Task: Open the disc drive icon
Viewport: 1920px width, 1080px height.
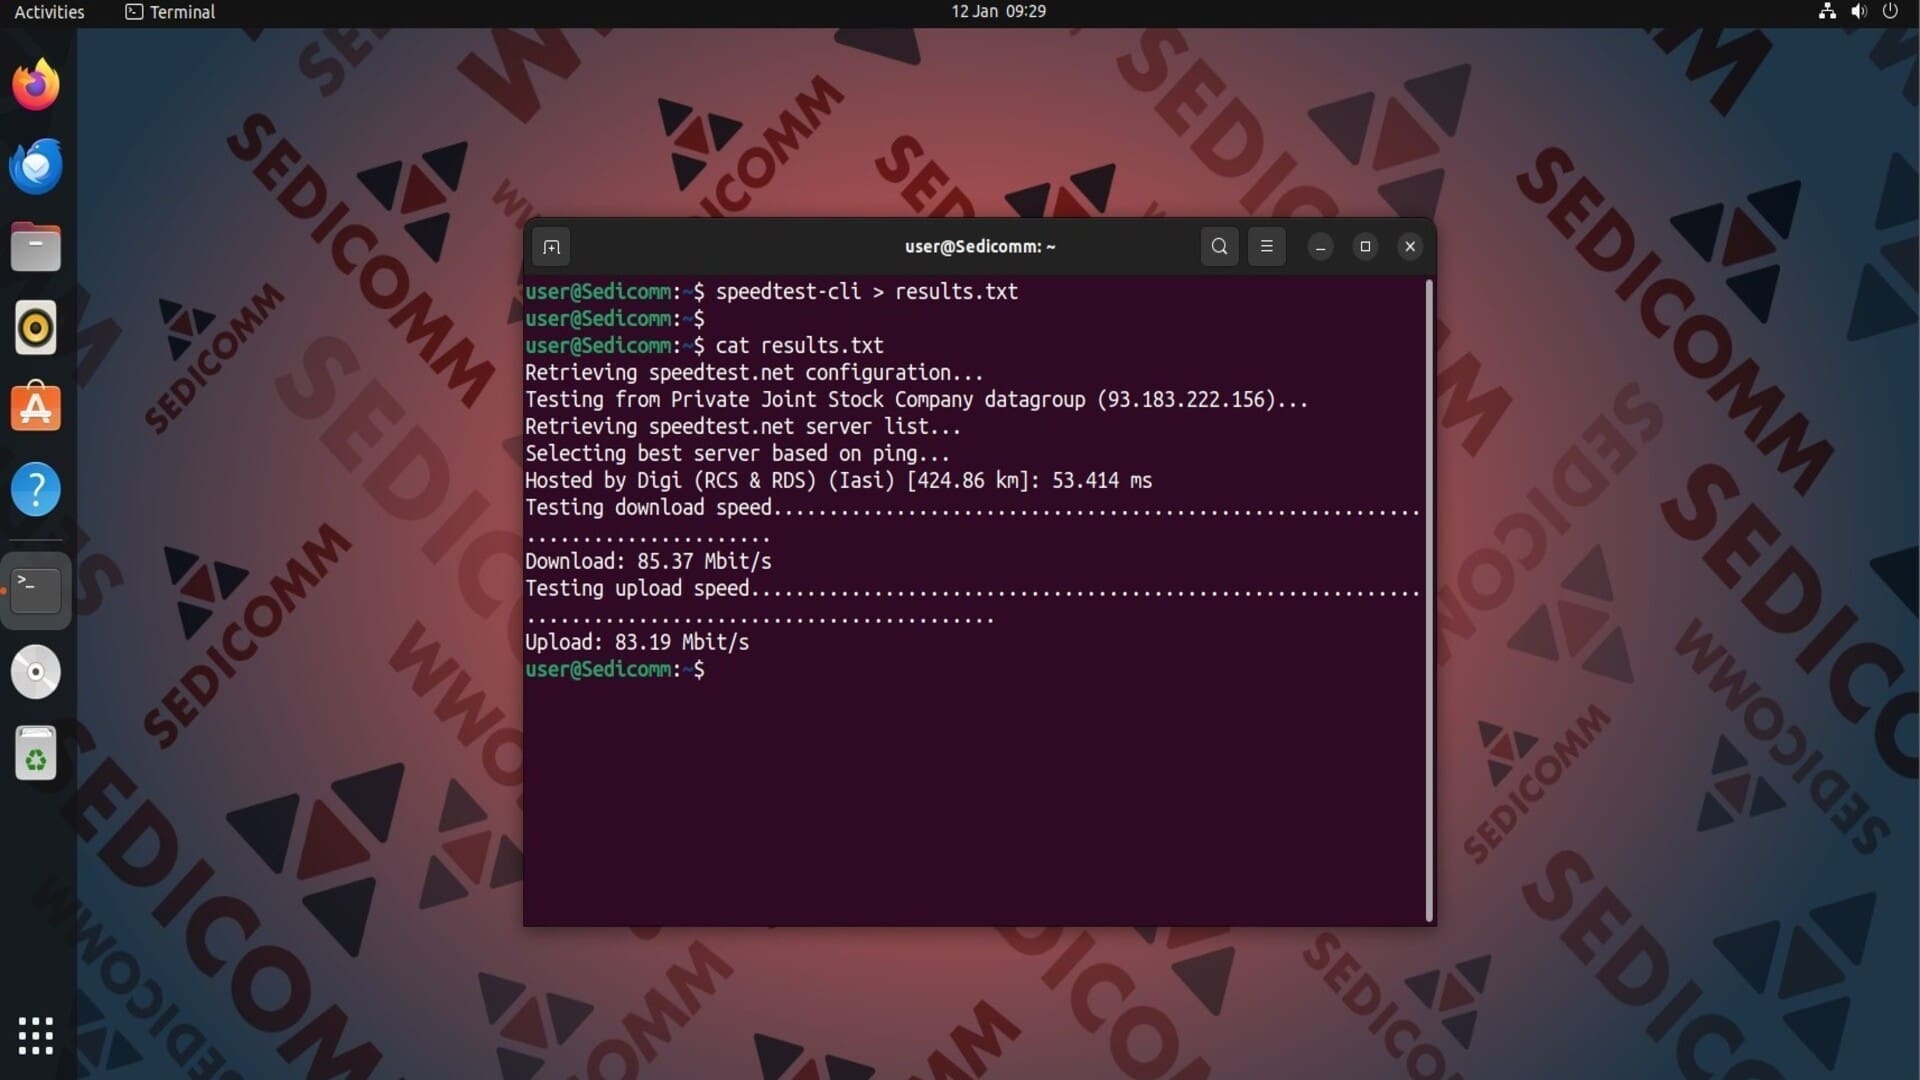Action: 36,672
